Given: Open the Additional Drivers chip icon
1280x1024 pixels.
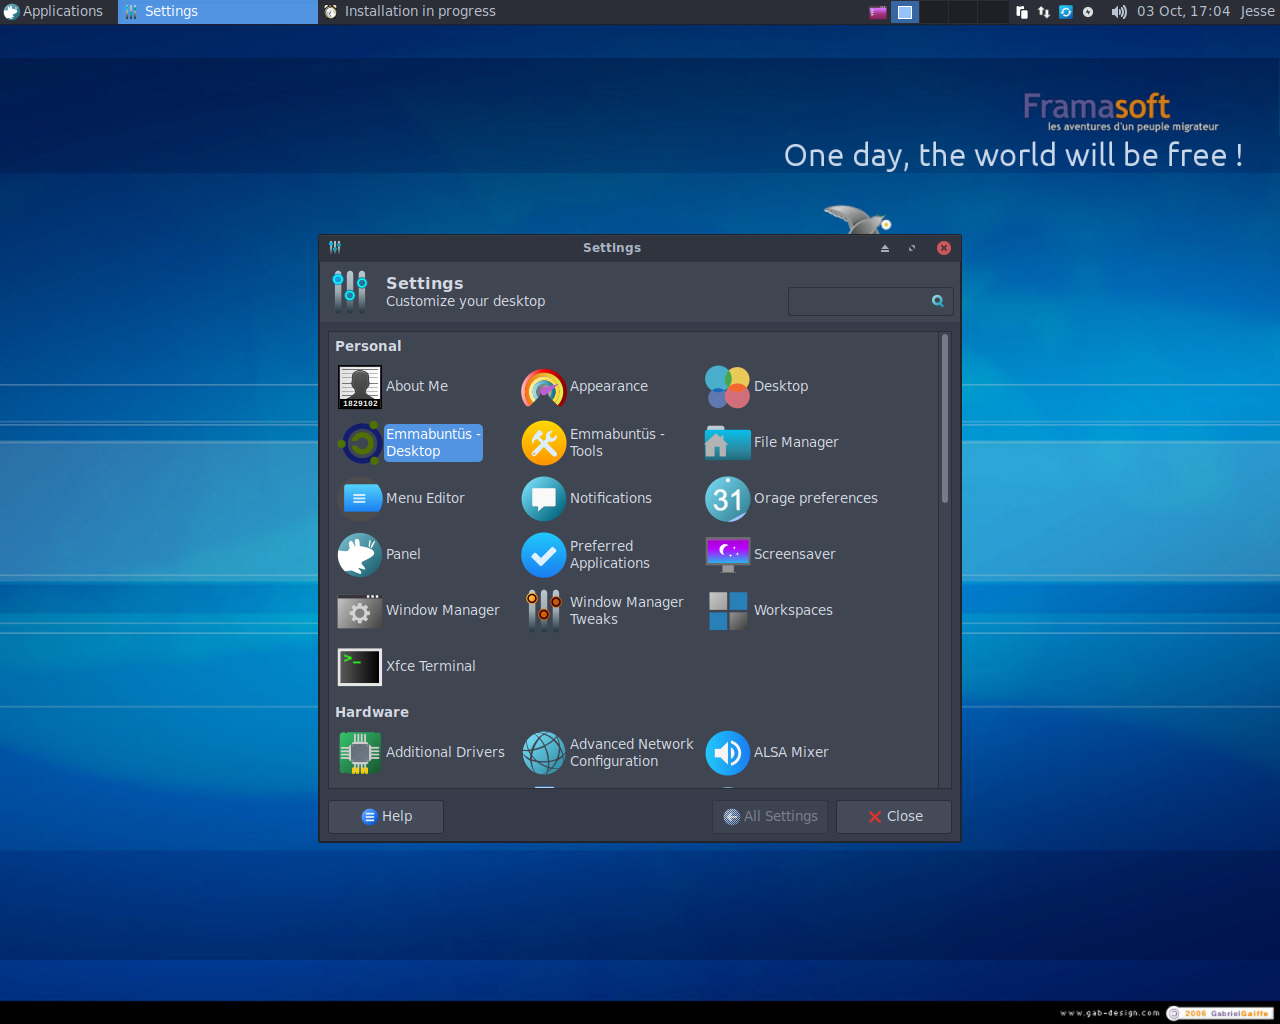Looking at the screenshot, I should pyautogui.click(x=360, y=753).
